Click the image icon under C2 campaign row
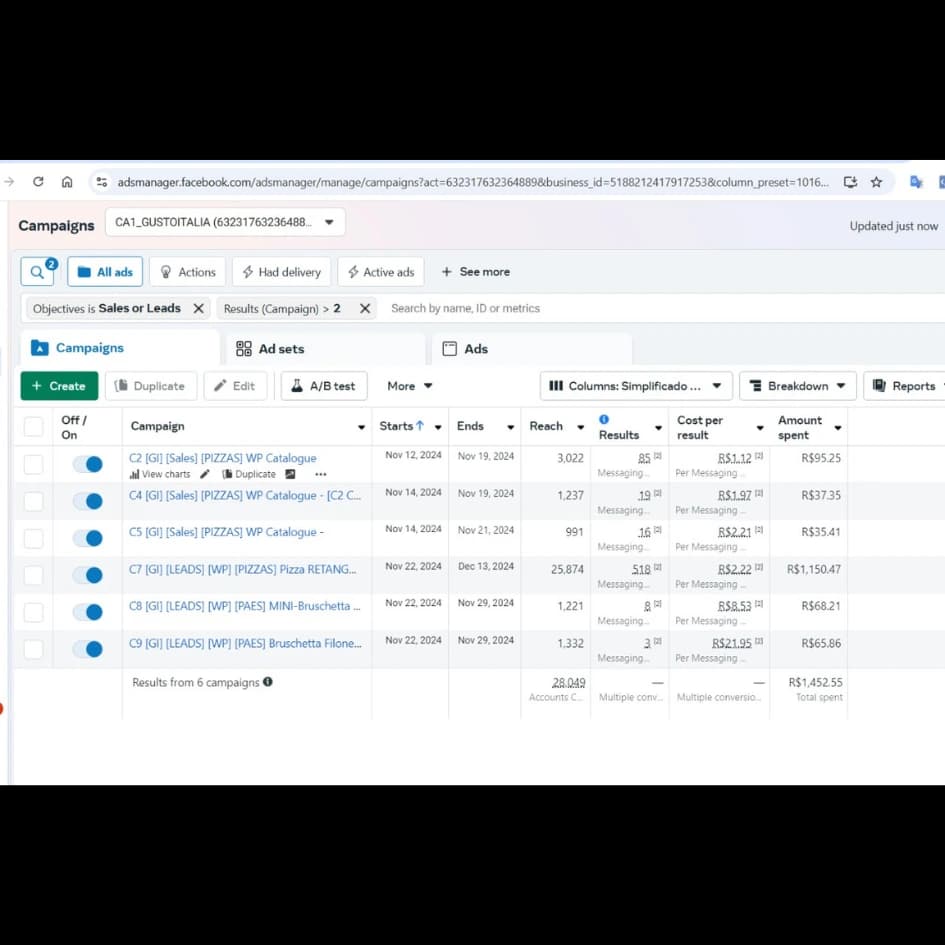 (x=290, y=474)
